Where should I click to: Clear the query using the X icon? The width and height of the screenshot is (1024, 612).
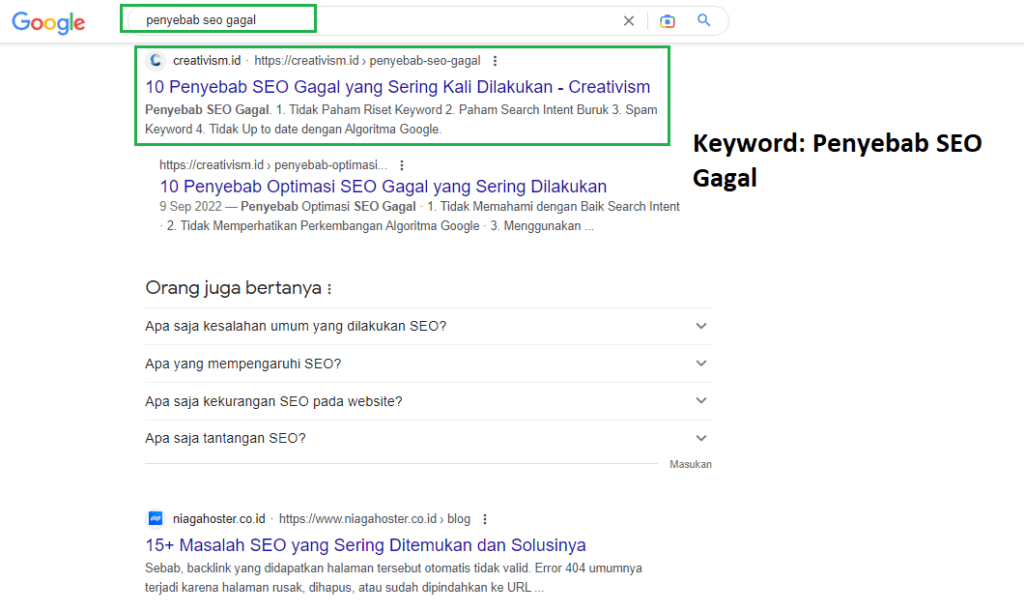tap(628, 20)
